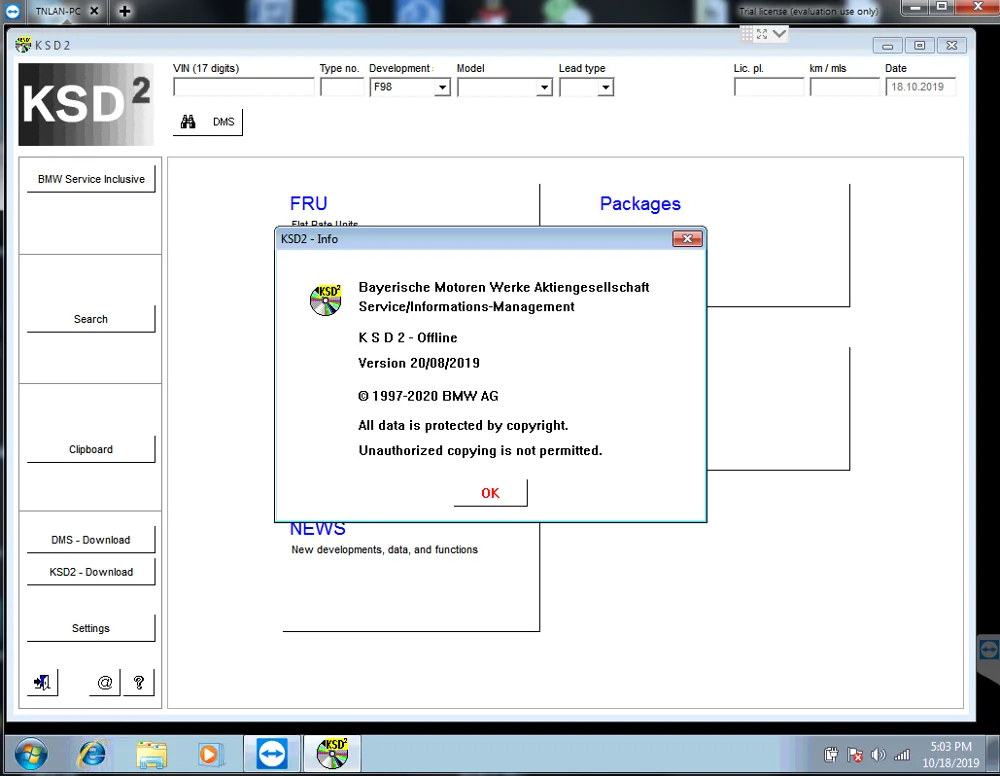Launch Internet Explorer from taskbar

coord(91,755)
